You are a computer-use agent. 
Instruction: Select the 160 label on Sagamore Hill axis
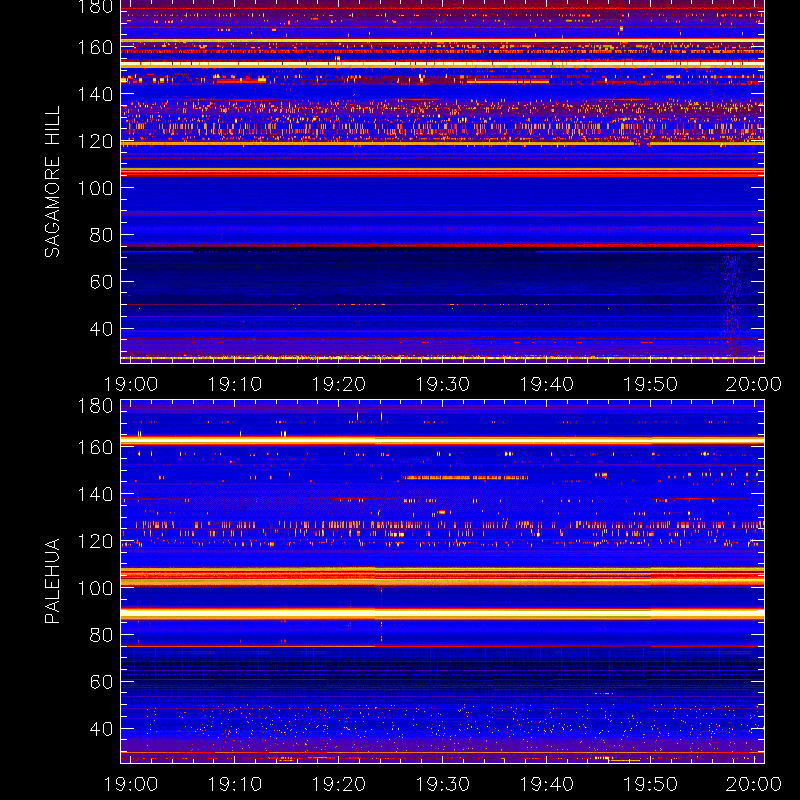tap(95, 47)
